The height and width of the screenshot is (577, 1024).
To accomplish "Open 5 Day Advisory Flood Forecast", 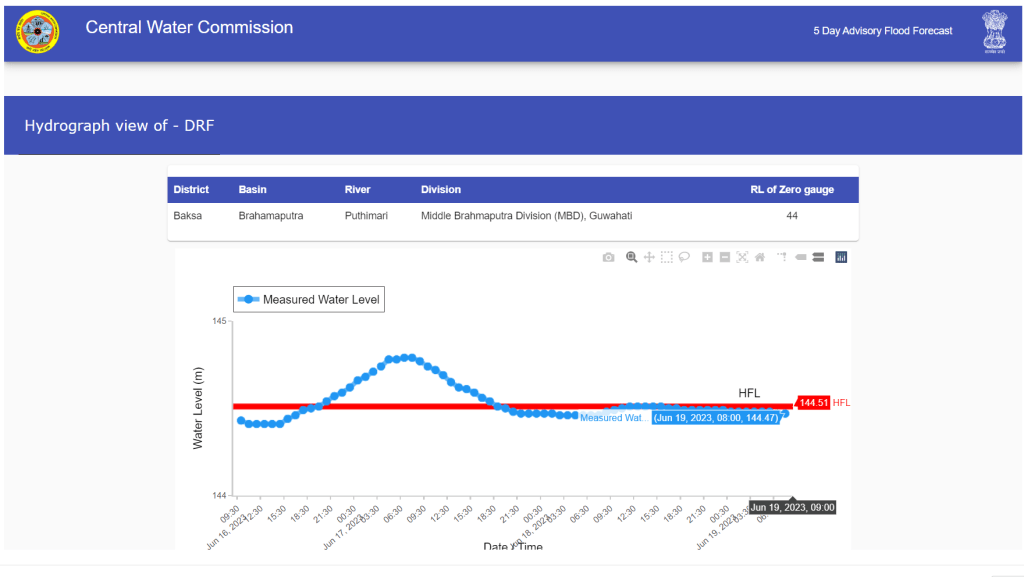I will (x=882, y=31).
